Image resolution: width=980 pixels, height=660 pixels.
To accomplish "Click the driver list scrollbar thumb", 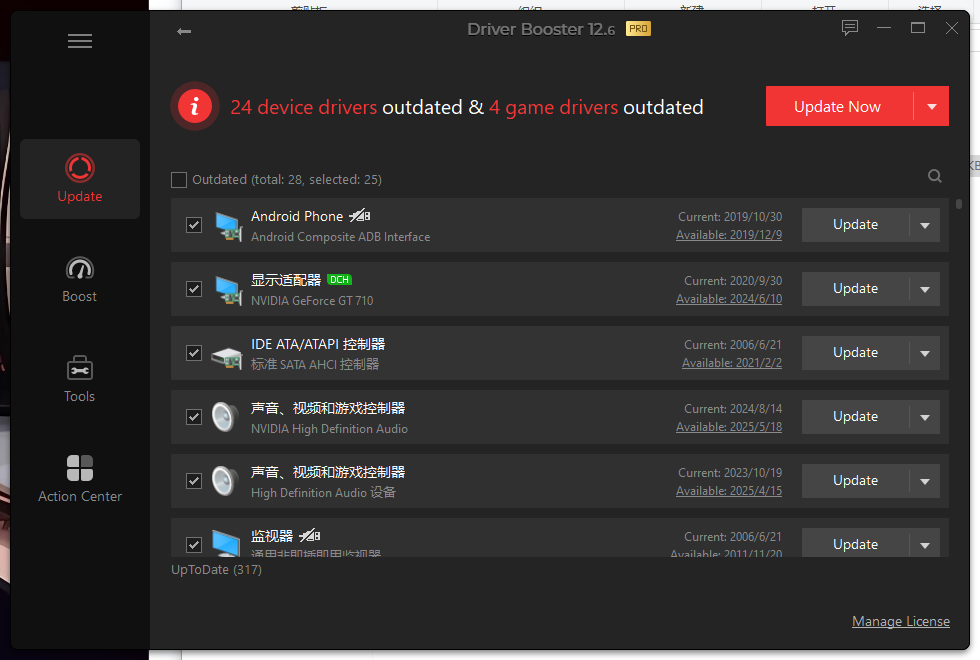I will [959, 204].
